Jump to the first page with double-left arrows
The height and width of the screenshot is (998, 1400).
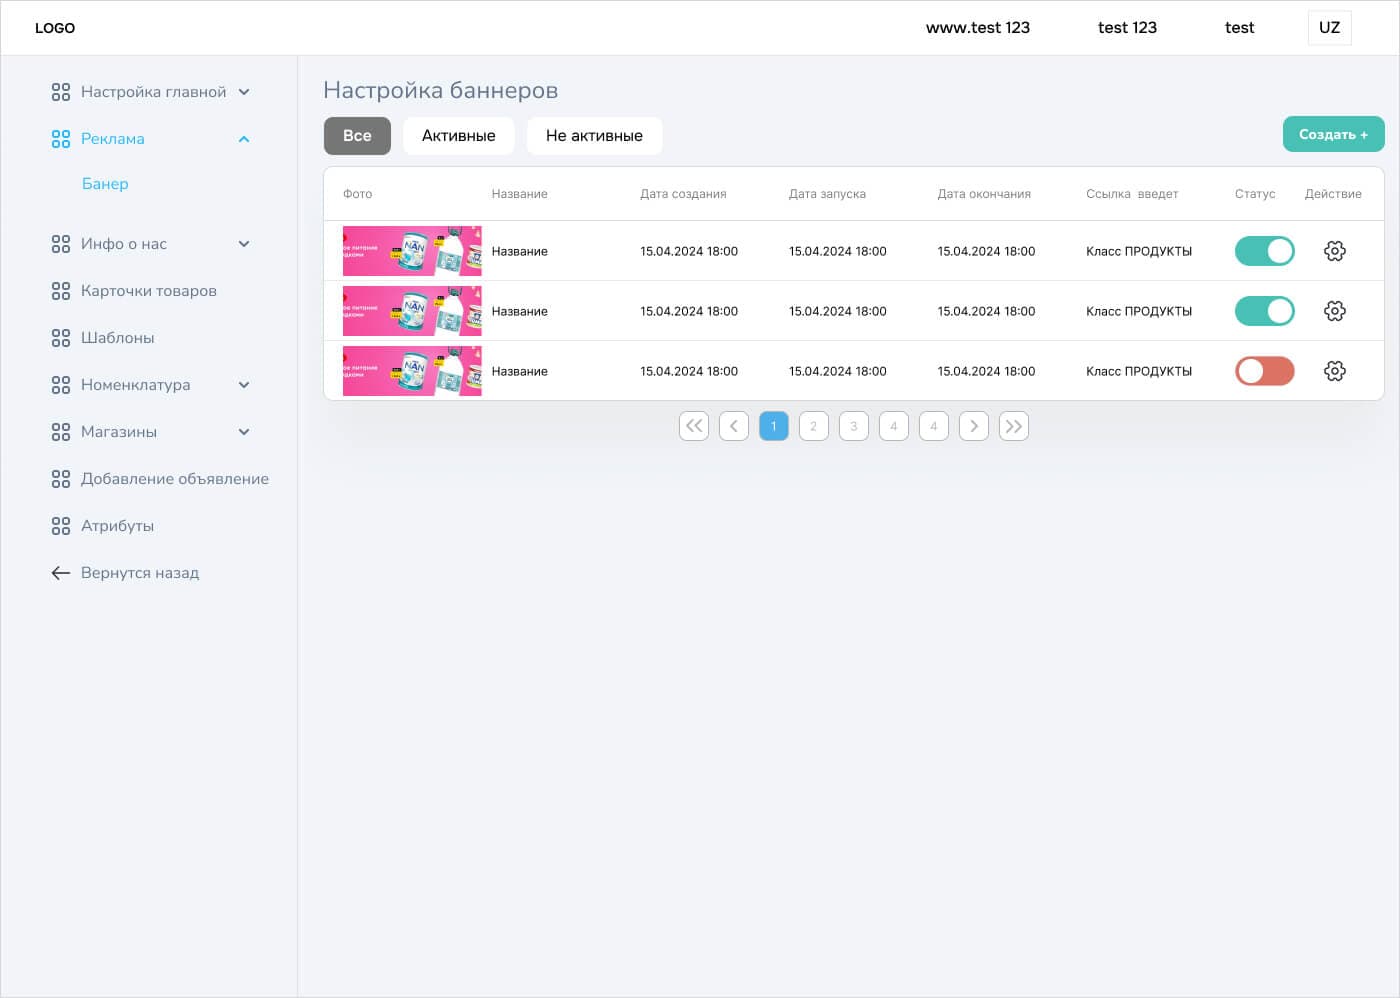point(694,426)
